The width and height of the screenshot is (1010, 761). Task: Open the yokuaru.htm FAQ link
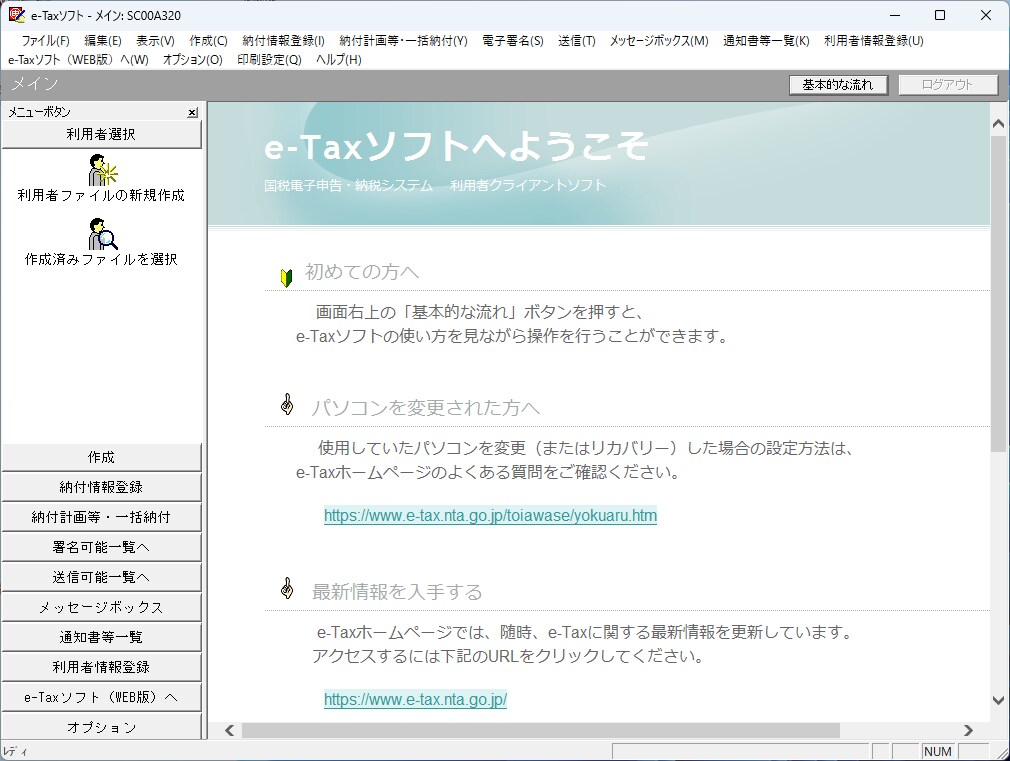tap(490, 515)
